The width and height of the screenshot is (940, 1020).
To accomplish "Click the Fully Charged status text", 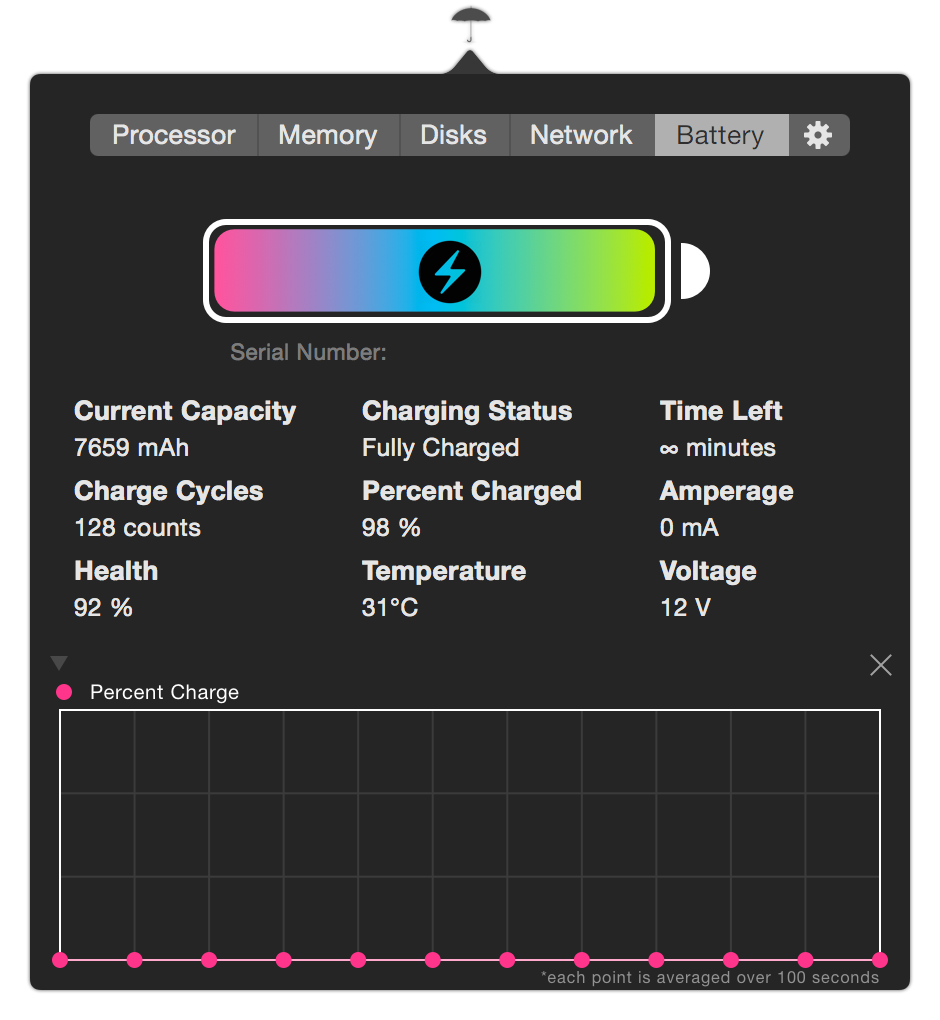I will click(440, 448).
